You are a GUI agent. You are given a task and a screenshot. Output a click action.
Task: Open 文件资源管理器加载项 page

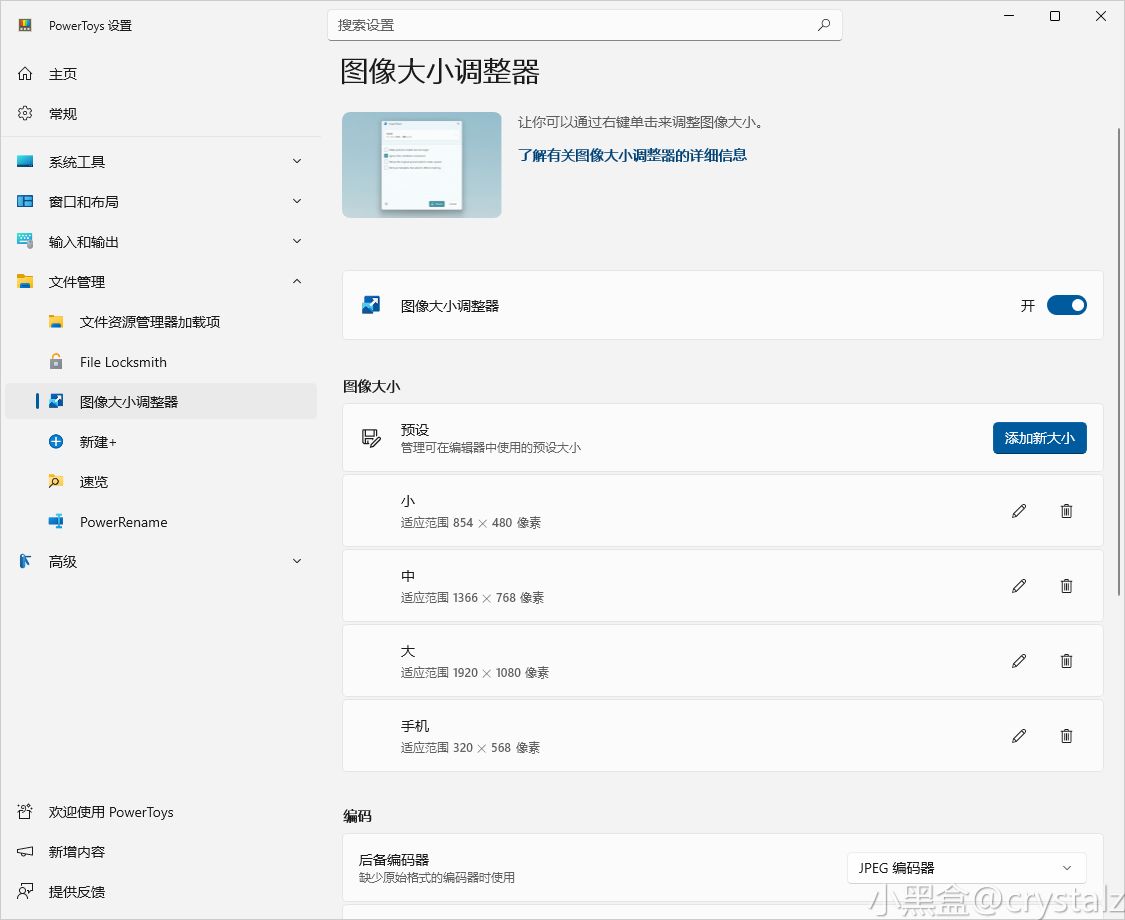click(x=161, y=321)
